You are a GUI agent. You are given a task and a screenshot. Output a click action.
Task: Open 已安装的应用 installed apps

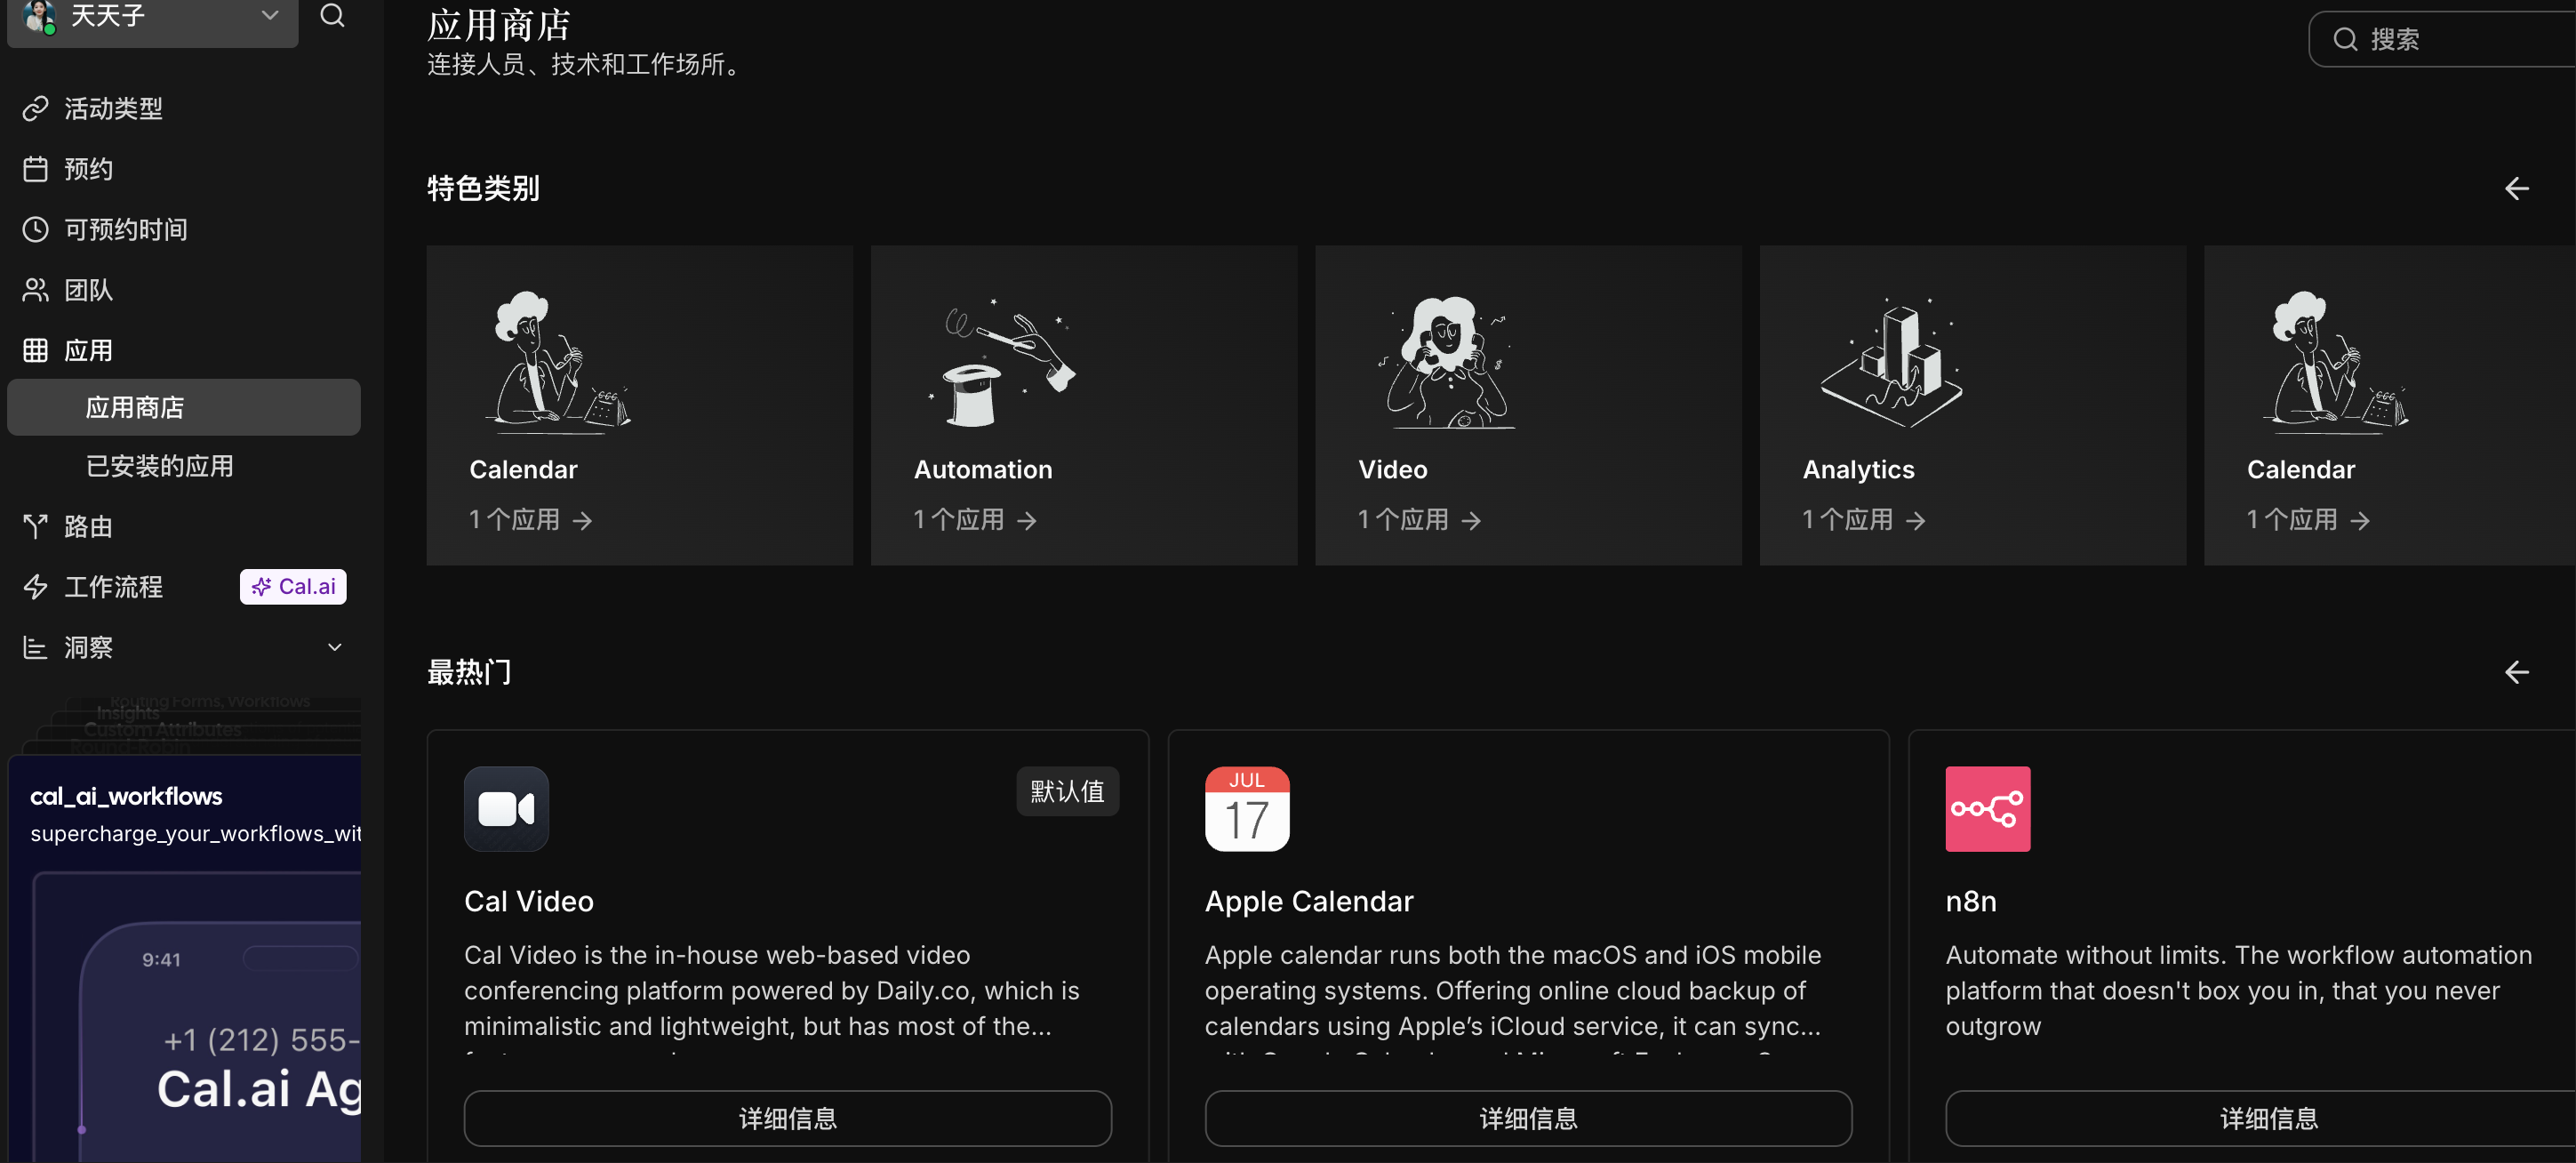pyautogui.click(x=160, y=466)
